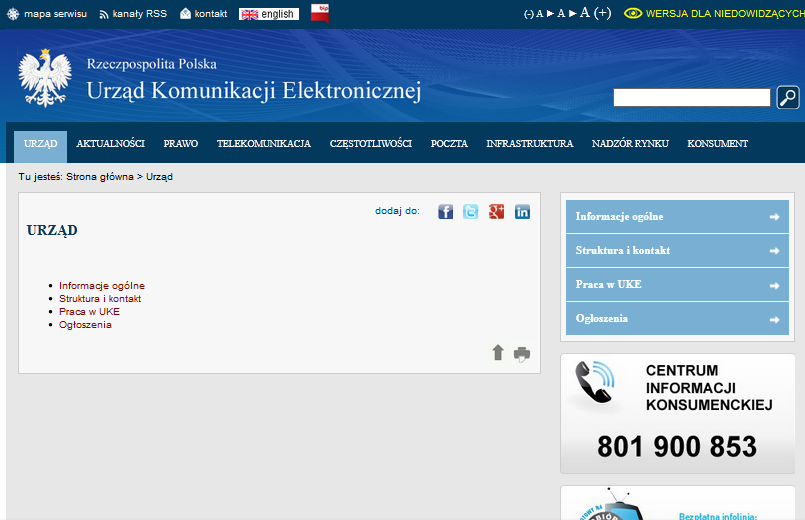Open the BIP Polish flag icon
This screenshot has height=520, width=805.
click(x=320, y=13)
